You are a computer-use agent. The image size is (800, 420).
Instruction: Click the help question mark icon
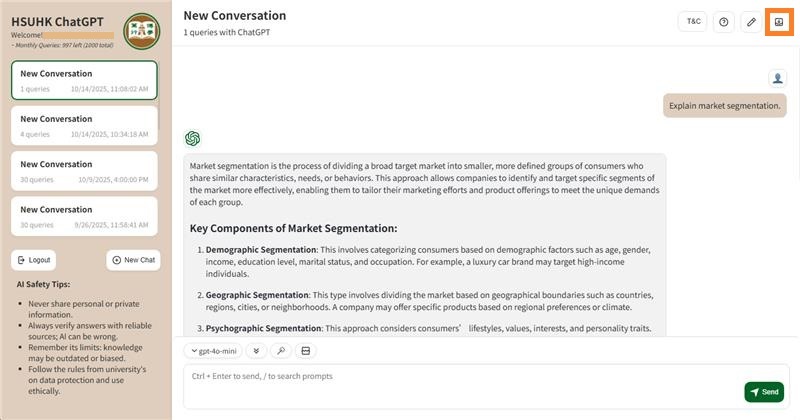coord(724,22)
